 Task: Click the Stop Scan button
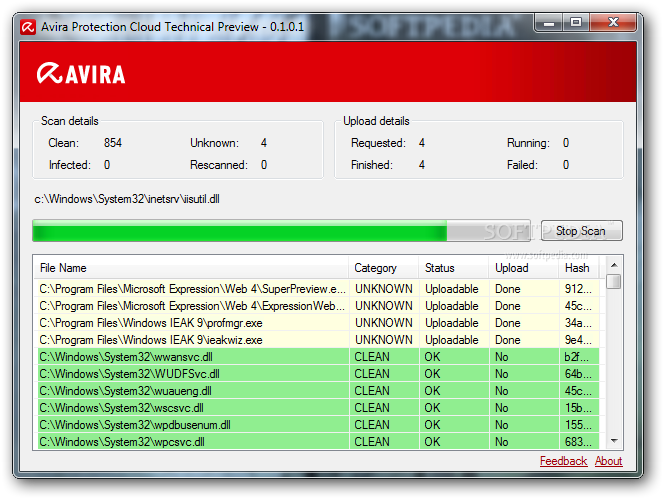[x=581, y=231]
